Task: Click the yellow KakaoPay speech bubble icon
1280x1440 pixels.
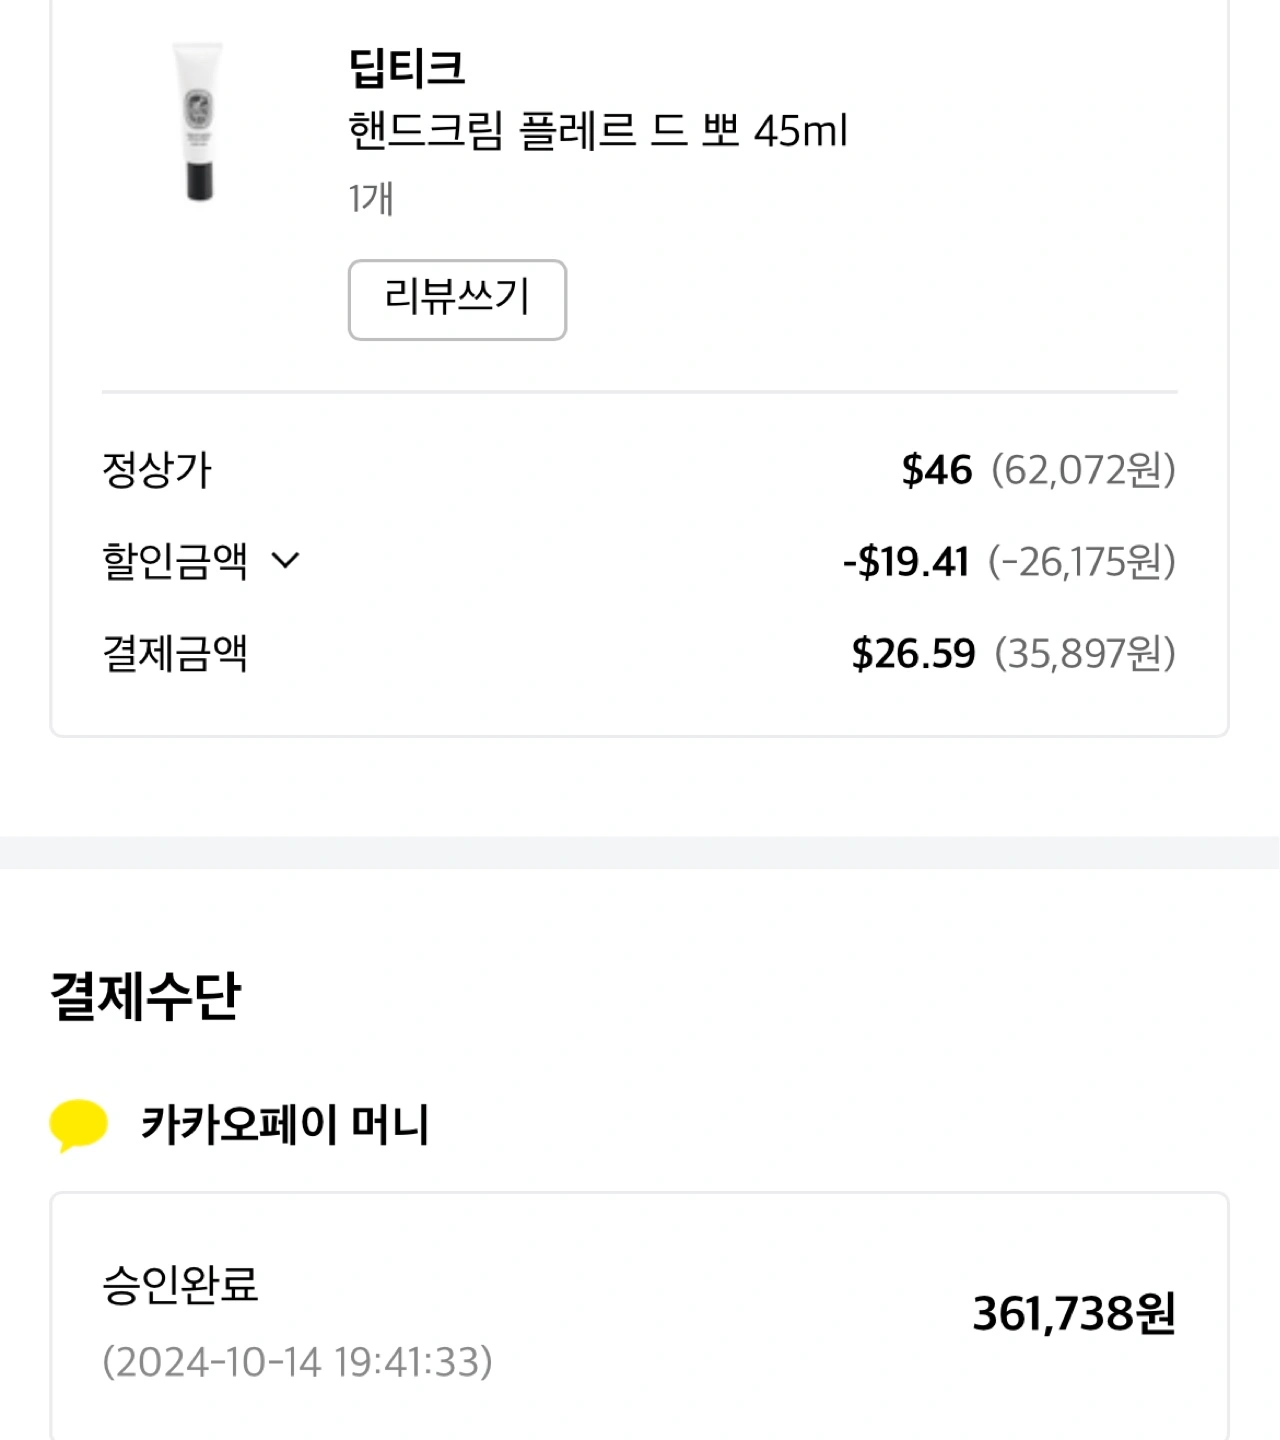Action: [x=79, y=1125]
